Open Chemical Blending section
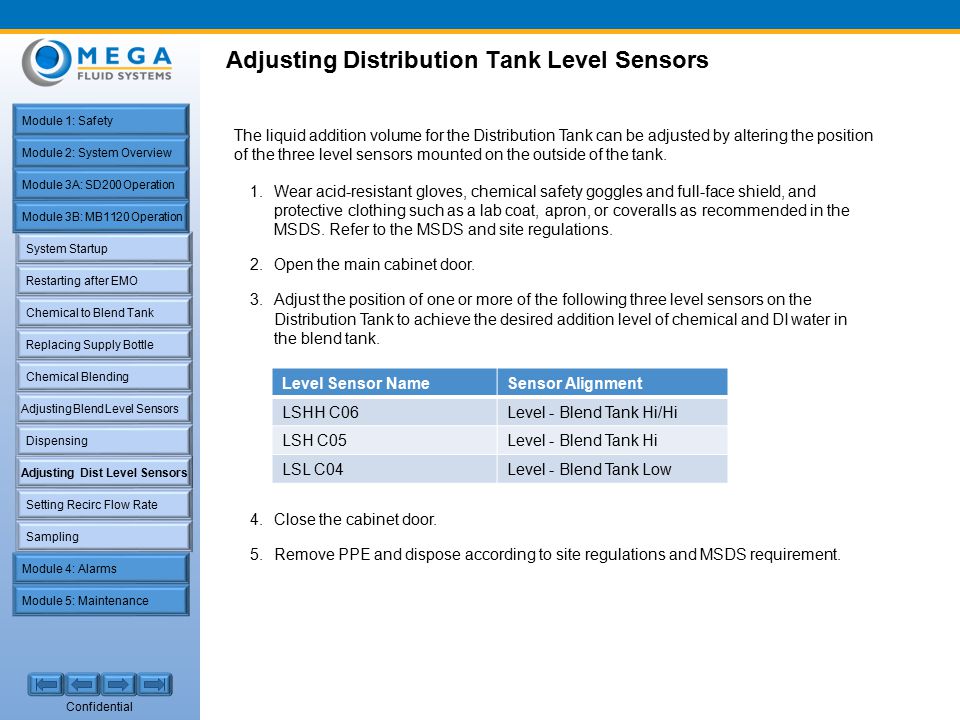The height and width of the screenshot is (720, 960). click(103, 377)
